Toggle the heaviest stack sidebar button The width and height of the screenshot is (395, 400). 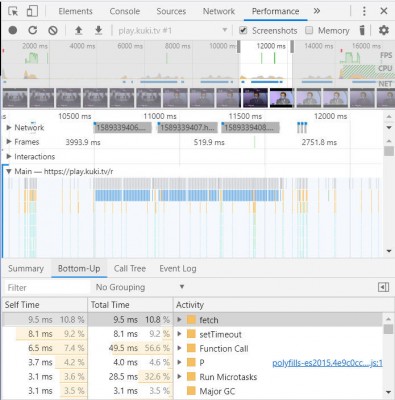(x=383, y=287)
